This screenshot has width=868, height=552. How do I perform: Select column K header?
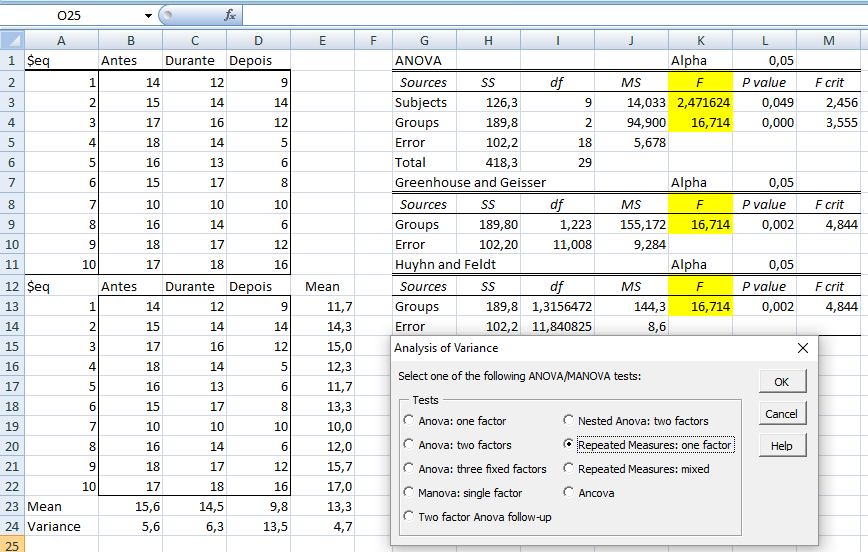coord(701,40)
